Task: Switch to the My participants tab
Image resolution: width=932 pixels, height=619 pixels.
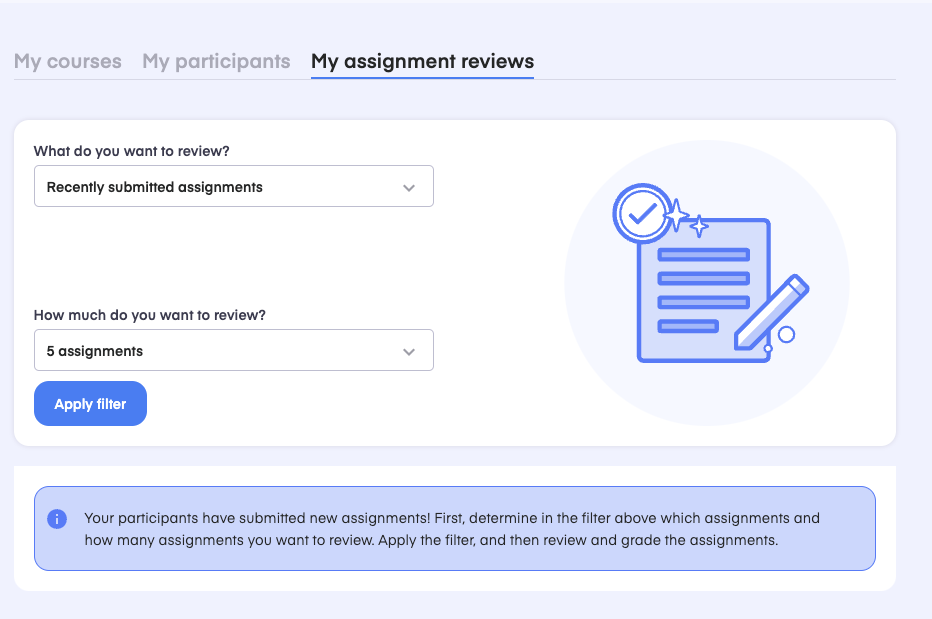Action: point(216,61)
